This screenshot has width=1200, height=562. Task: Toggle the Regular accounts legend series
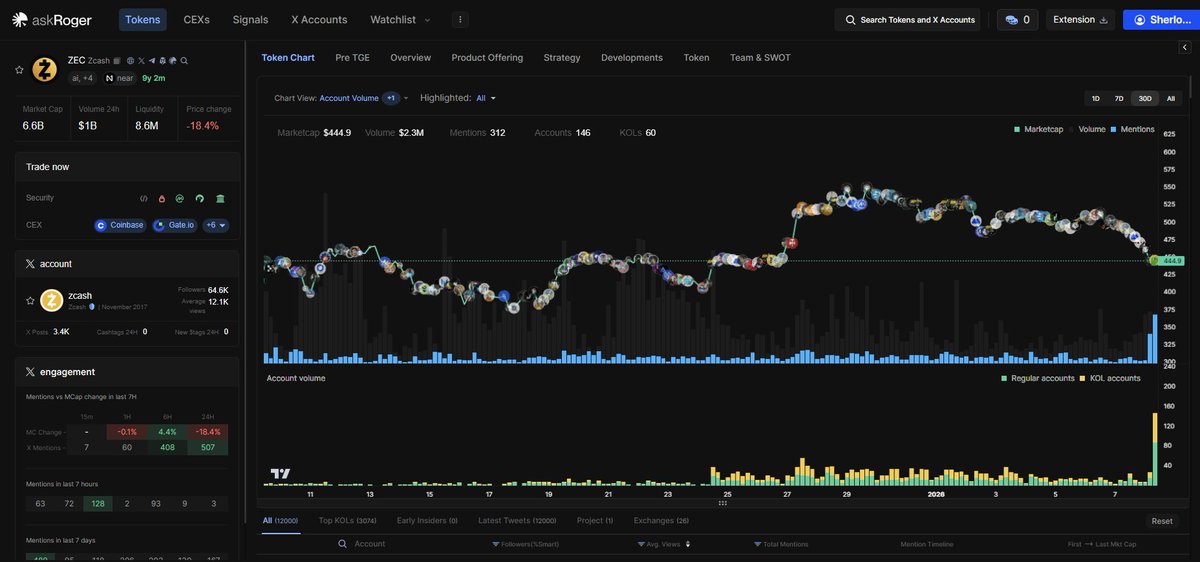[x=1037, y=378]
